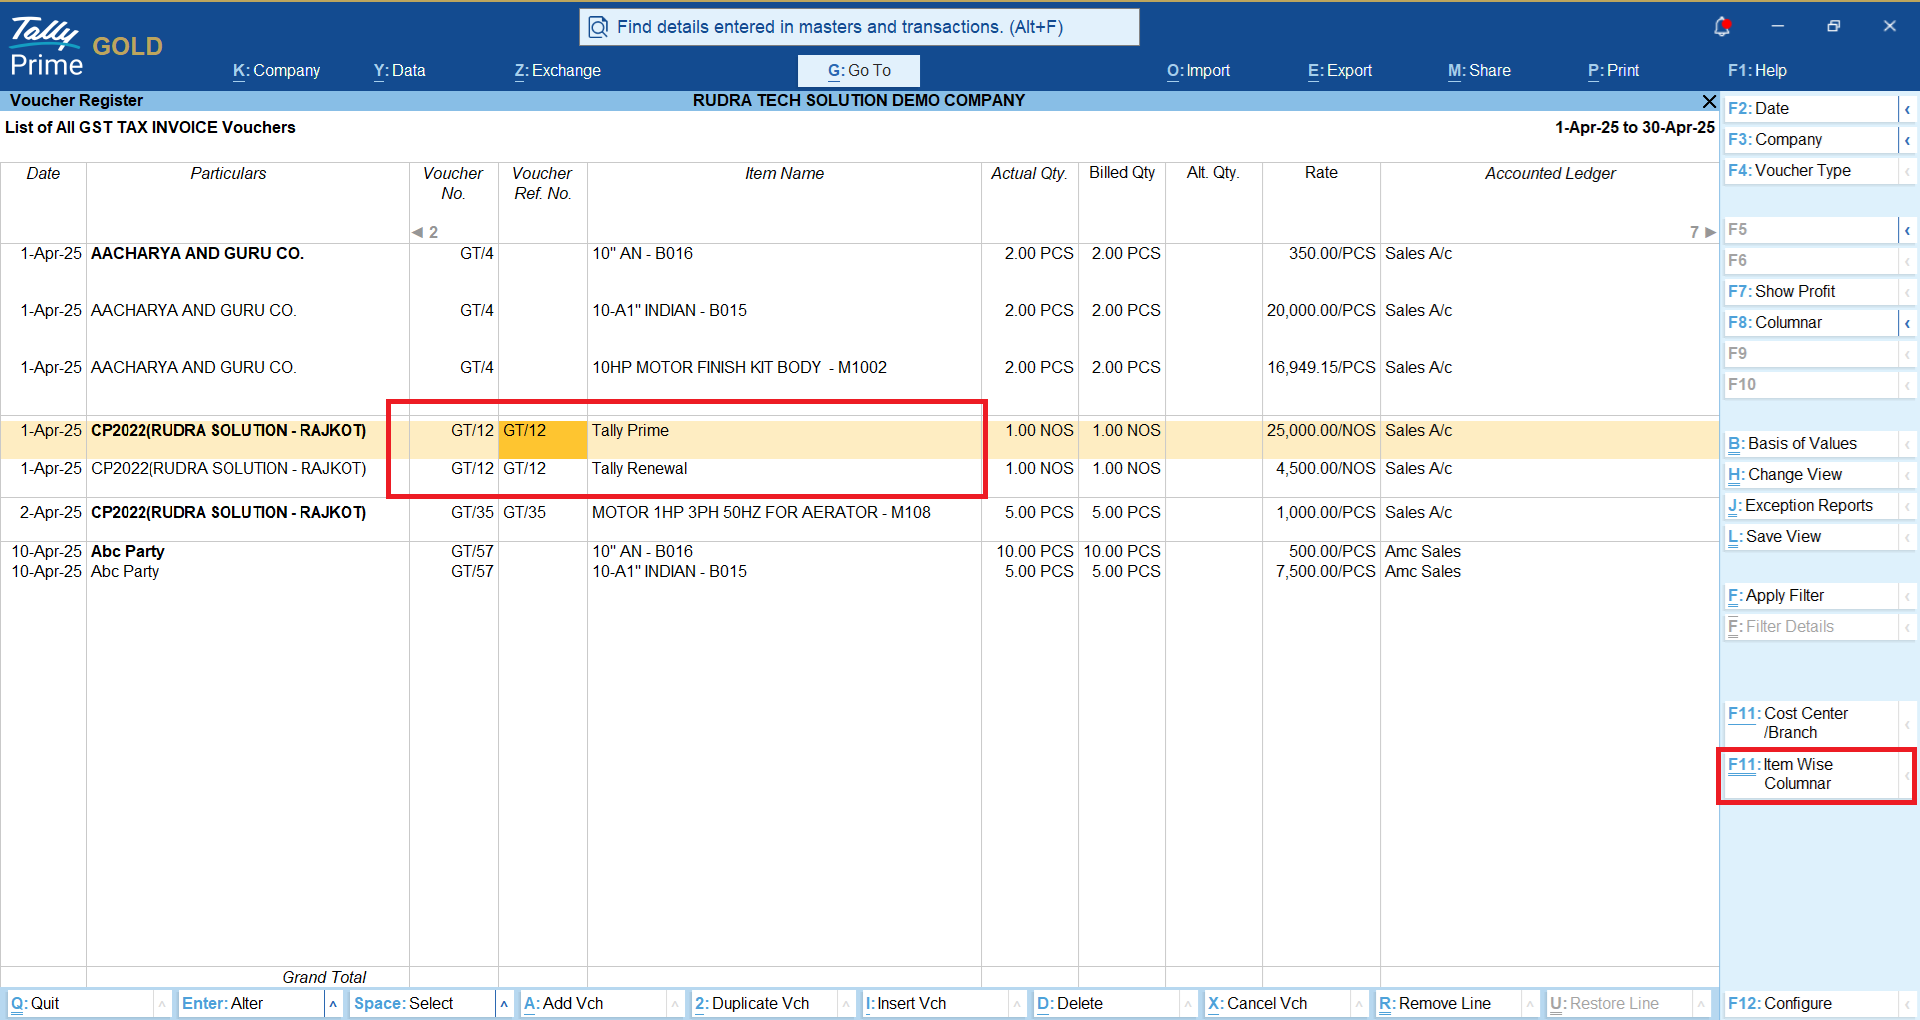The width and height of the screenshot is (1920, 1020).
Task: Click 2: Duplicate Vch
Action: (764, 1004)
